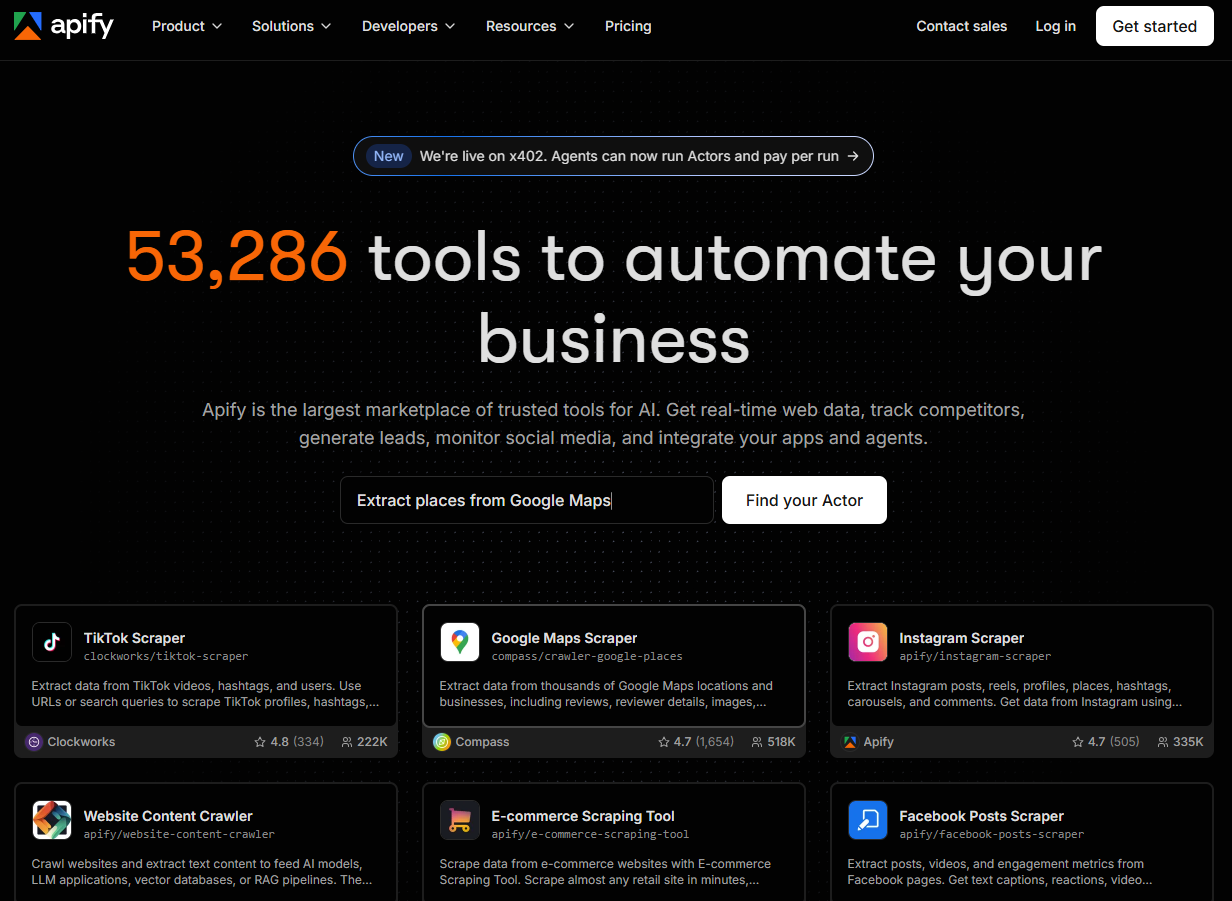This screenshot has height=901, width=1232.
Task: Click the Apify logo in header
Action: (x=63, y=26)
